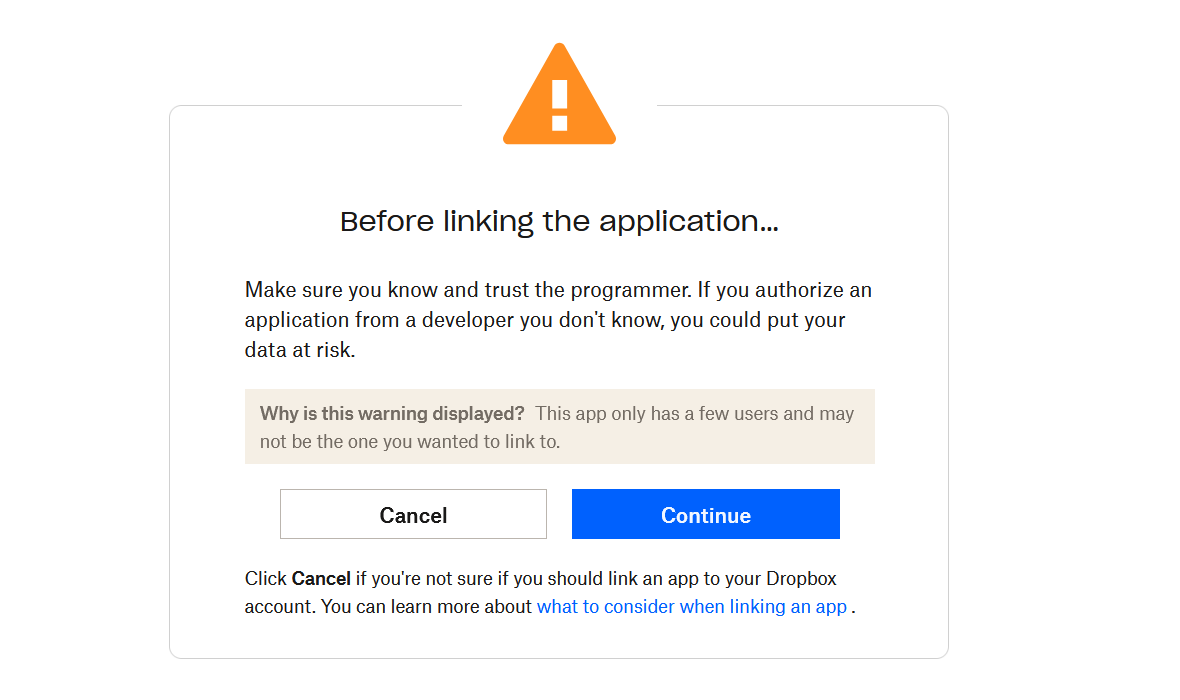
Task: Click 'If you authorize an' sentence fragment
Action: pyautogui.click(x=785, y=290)
